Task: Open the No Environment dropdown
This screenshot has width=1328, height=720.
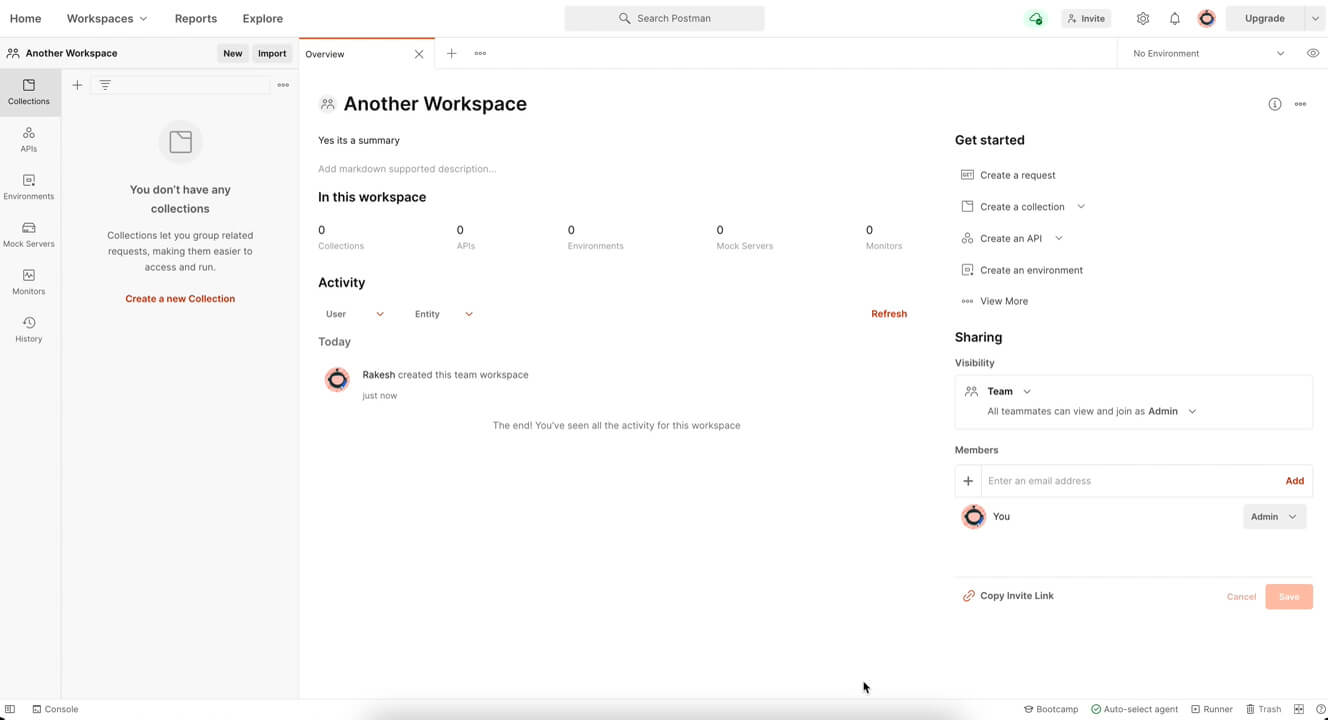Action: coord(1205,52)
